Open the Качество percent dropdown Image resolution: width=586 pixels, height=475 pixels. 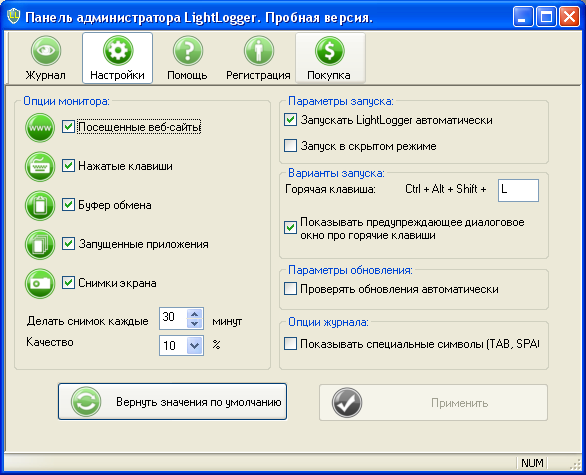[195, 345]
